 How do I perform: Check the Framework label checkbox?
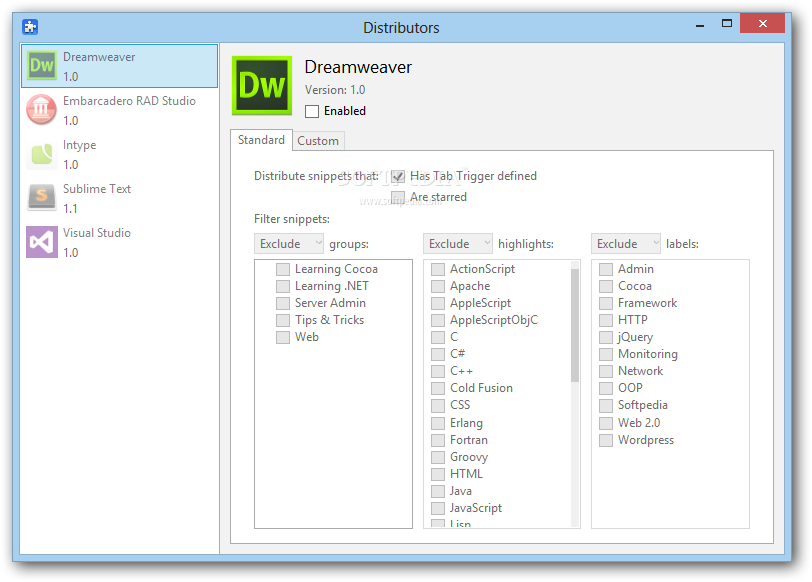(606, 303)
